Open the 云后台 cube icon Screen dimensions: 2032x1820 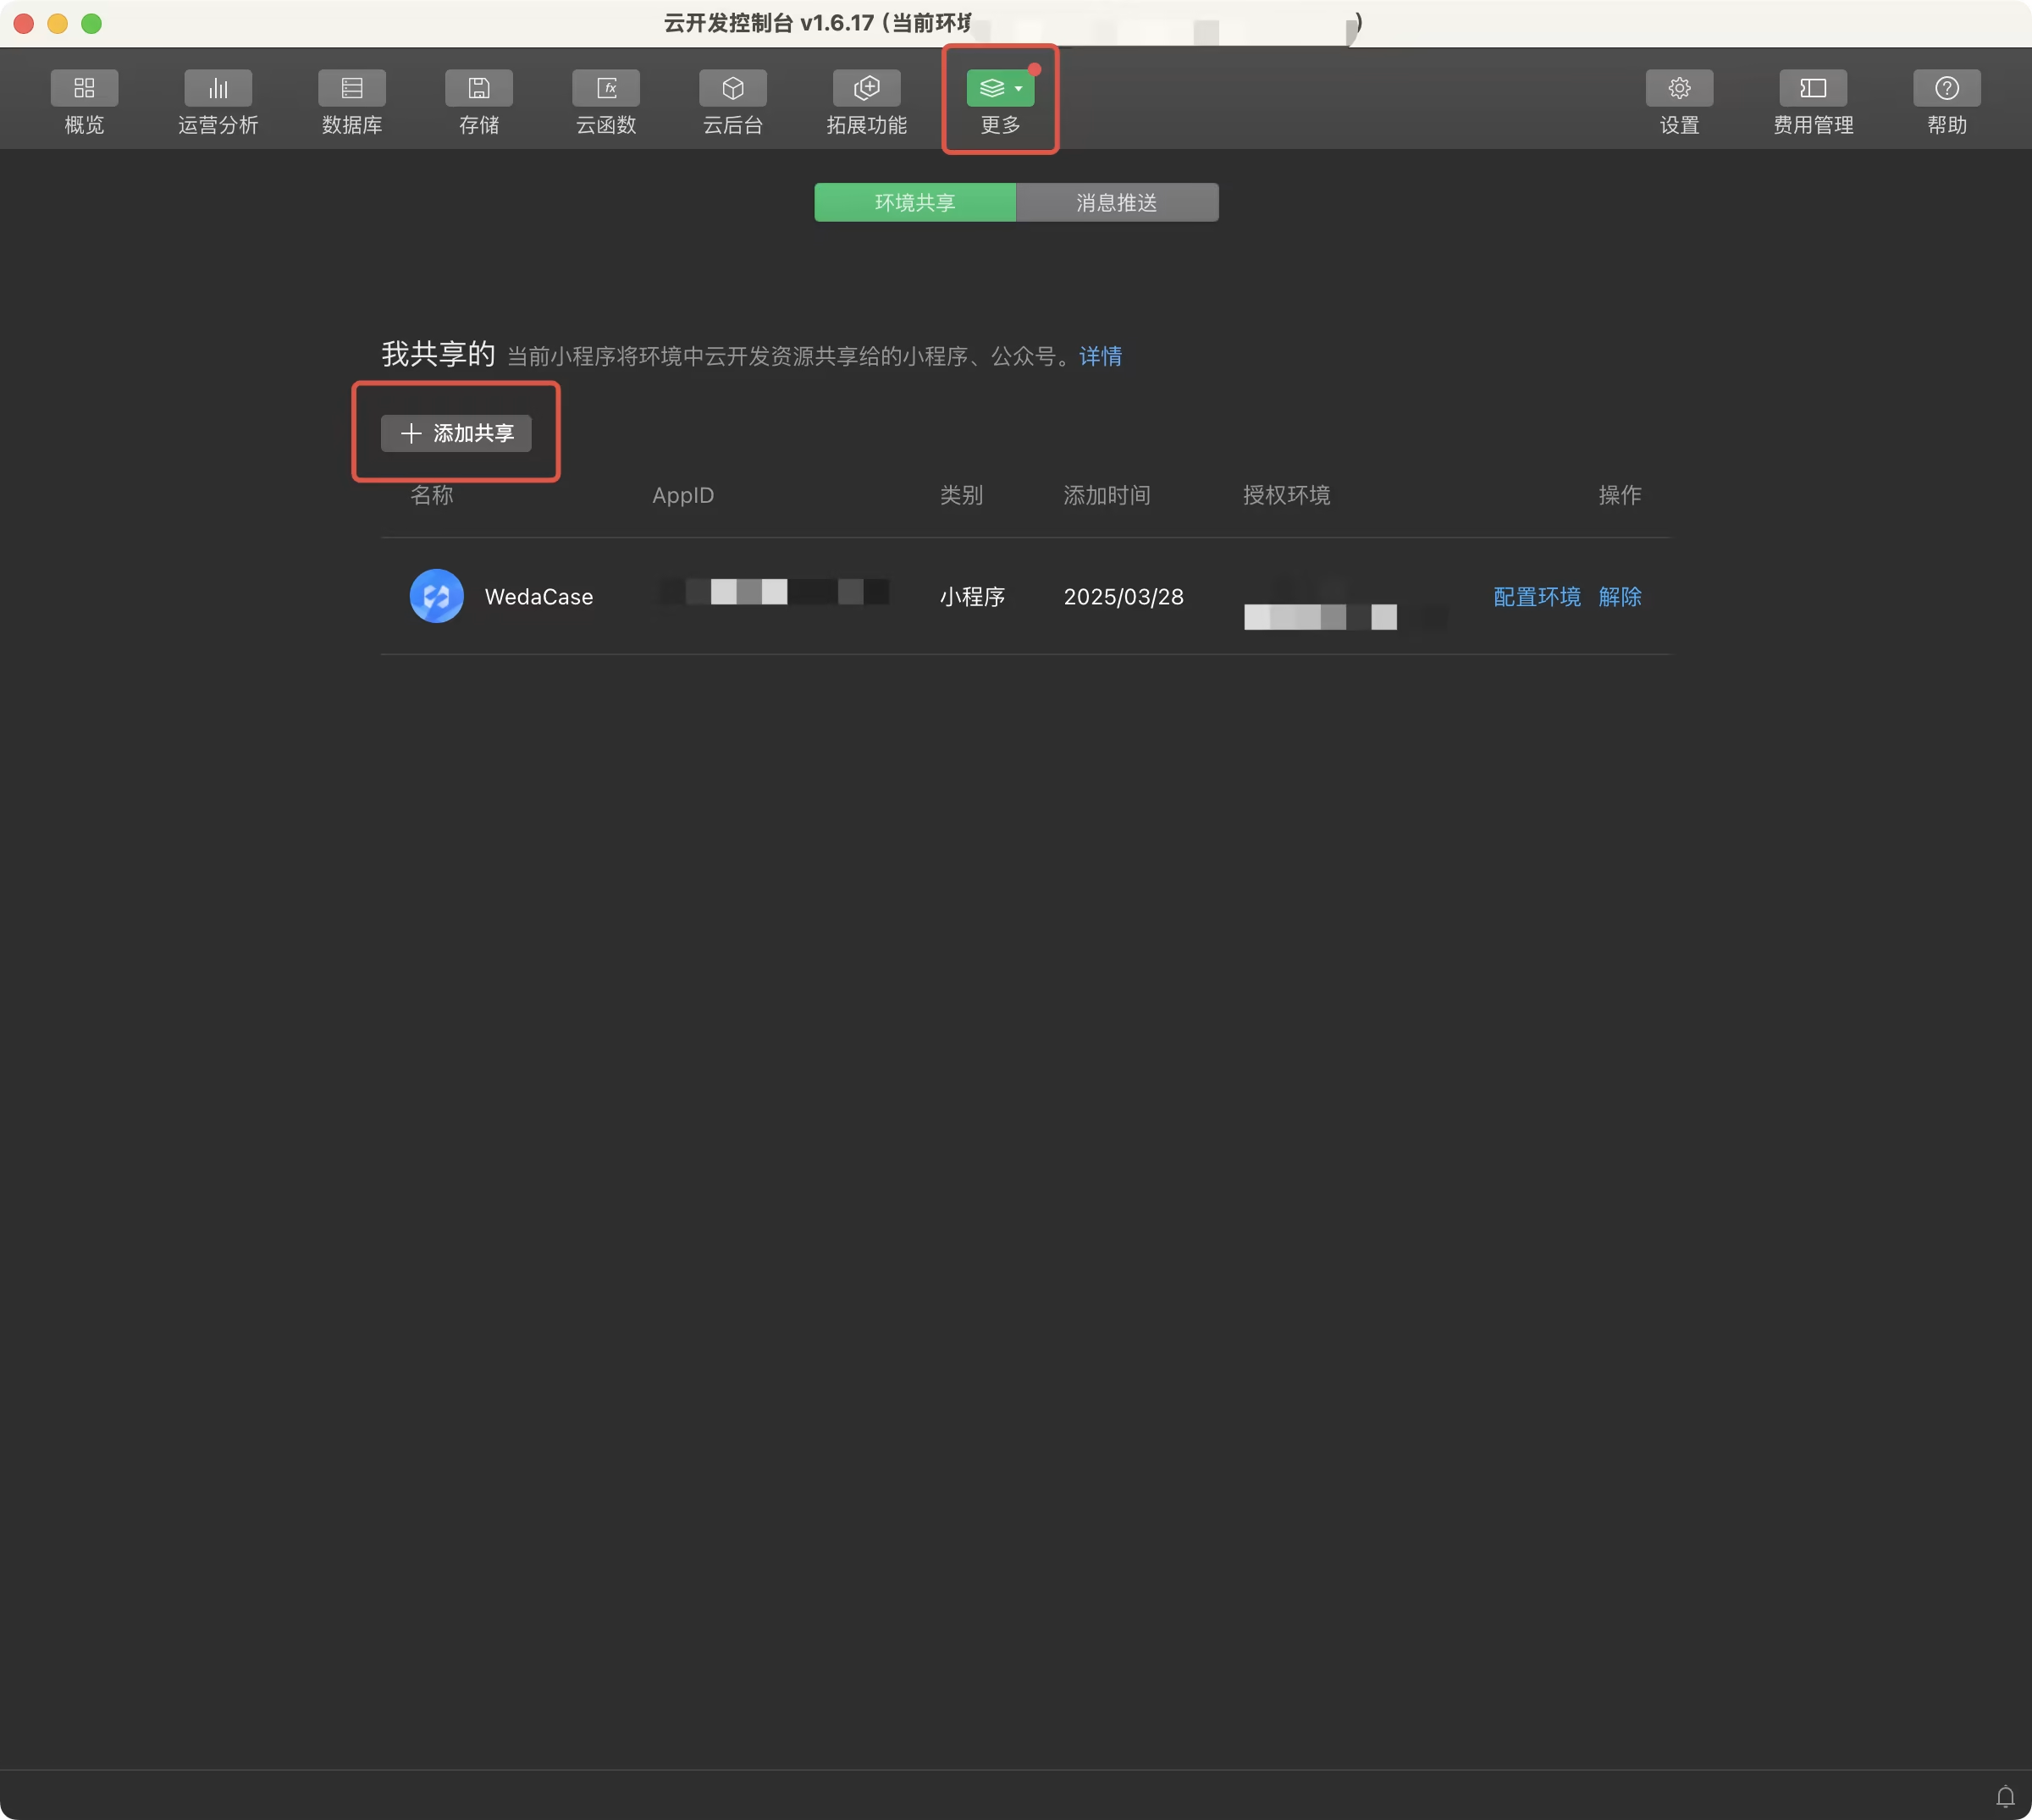[733, 88]
